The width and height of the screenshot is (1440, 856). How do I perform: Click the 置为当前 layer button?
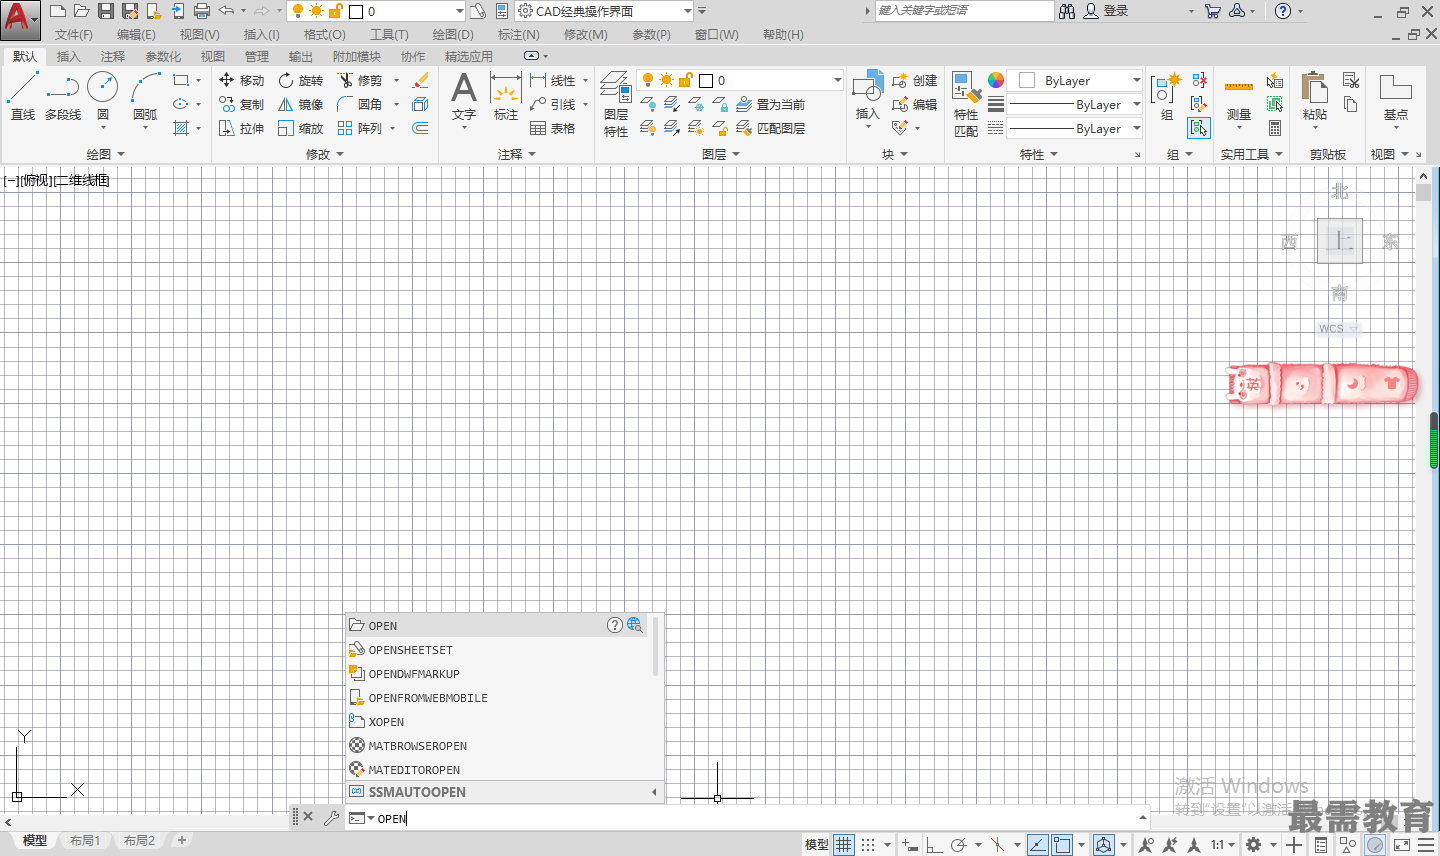(x=771, y=104)
